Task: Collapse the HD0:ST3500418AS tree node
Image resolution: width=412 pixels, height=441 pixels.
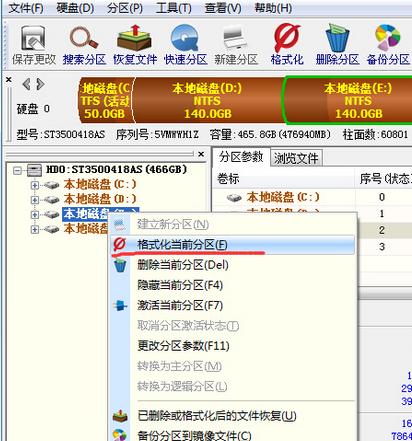Action: 17,171
